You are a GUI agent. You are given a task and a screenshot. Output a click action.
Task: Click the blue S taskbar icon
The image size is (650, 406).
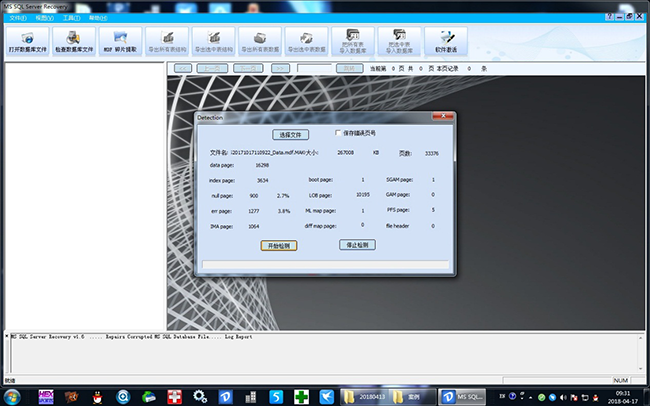pyautogui.click(x=276, y=397)
